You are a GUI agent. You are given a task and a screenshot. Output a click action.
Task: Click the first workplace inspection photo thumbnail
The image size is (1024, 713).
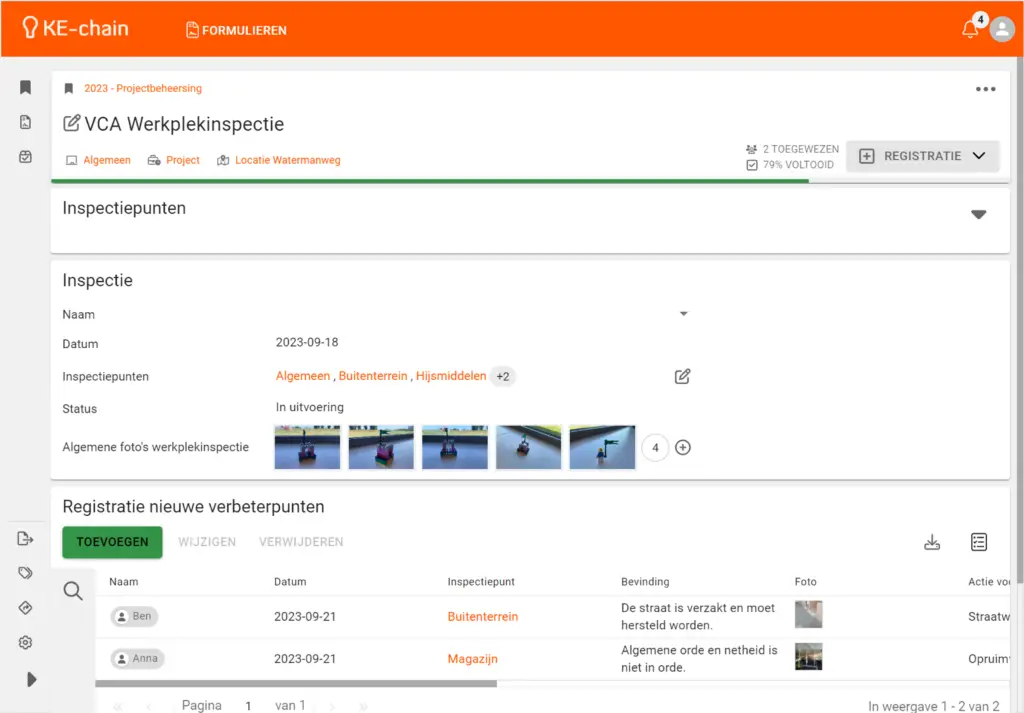(x=308, y=447)
